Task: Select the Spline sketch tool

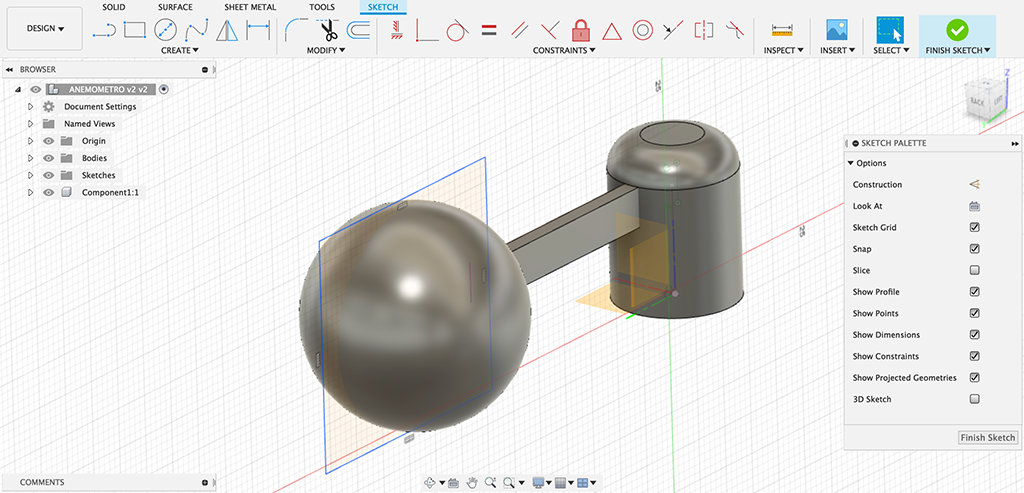Action: pos(196,29)
